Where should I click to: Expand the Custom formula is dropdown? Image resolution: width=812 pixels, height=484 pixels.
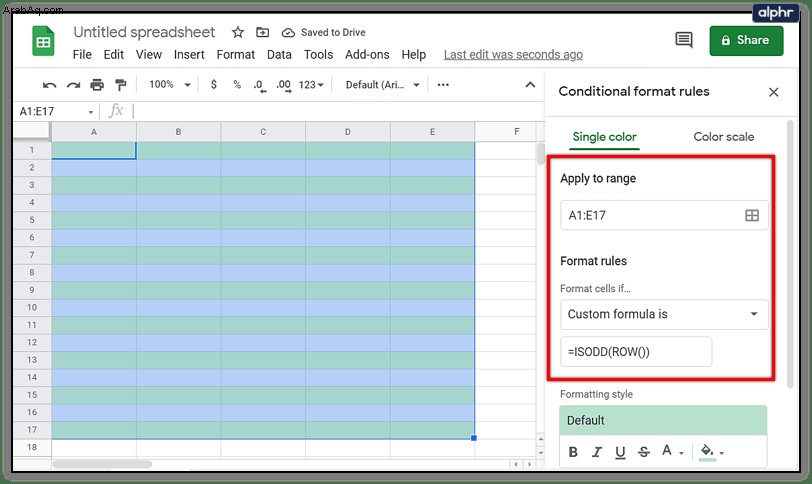(x=664, y=314)
